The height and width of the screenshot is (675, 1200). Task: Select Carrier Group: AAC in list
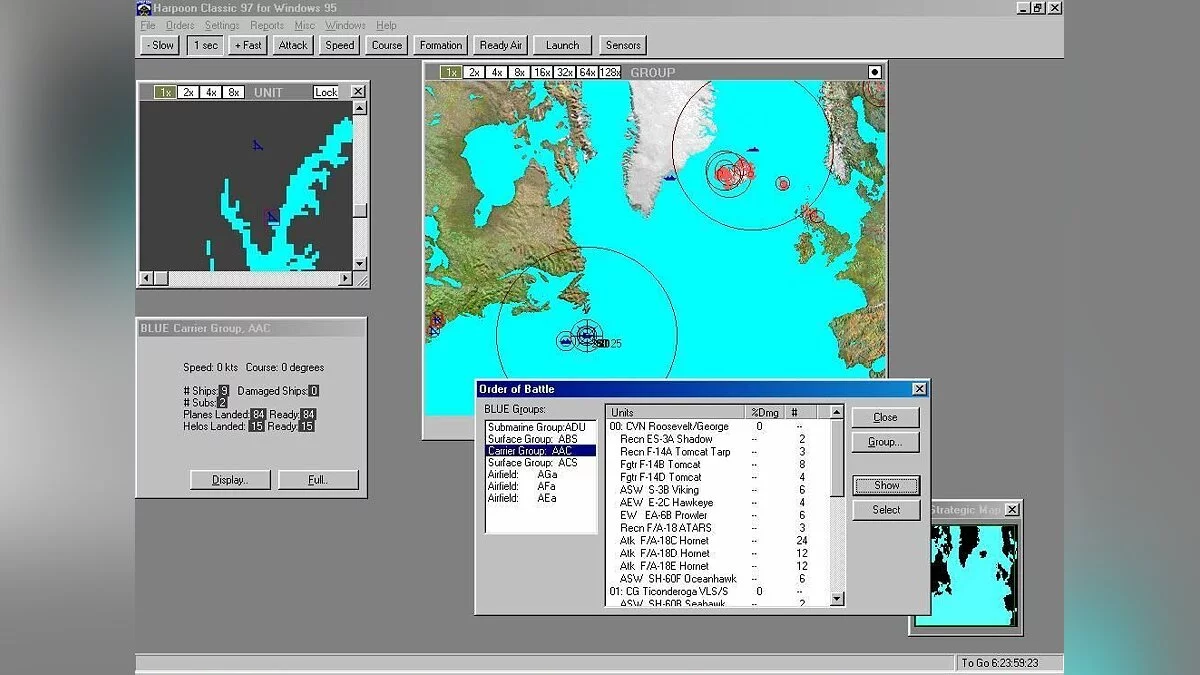540,451
